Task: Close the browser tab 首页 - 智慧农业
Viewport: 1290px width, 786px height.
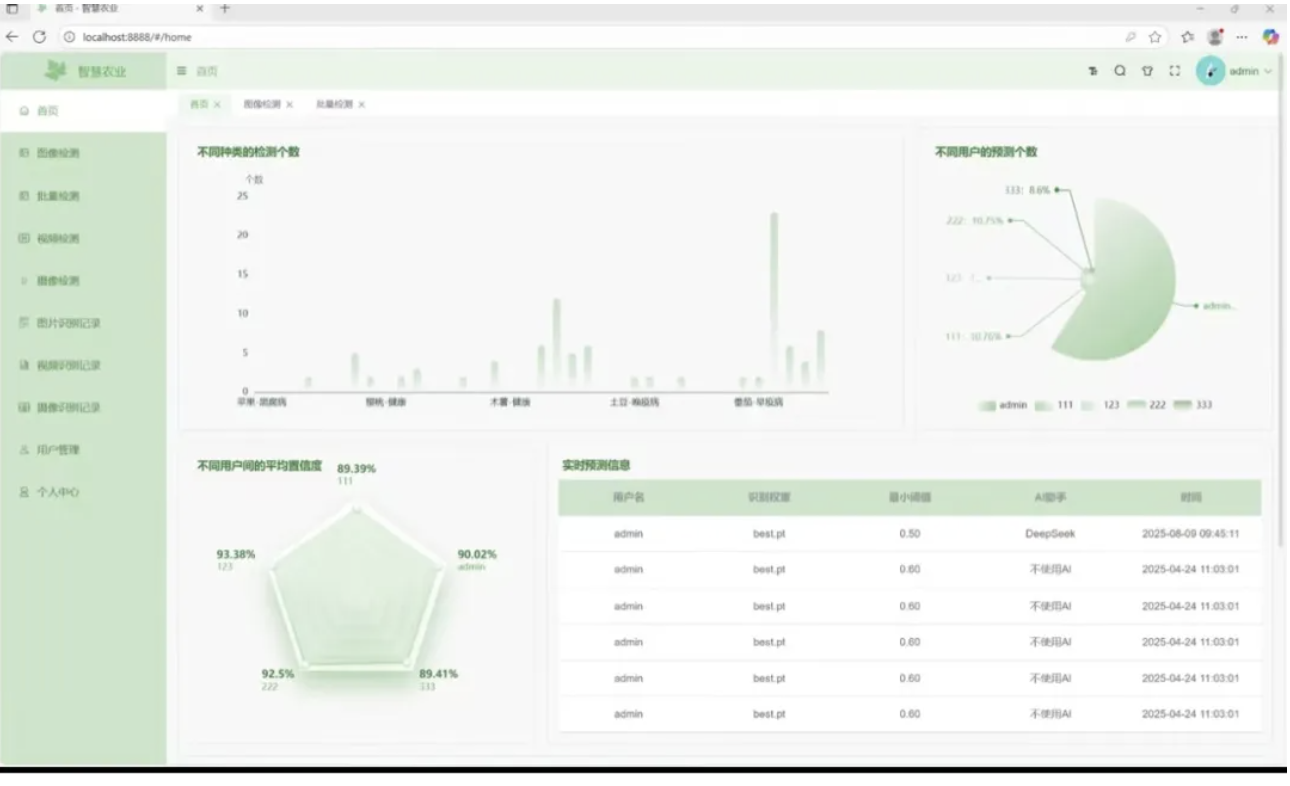Action: point(200,8)
